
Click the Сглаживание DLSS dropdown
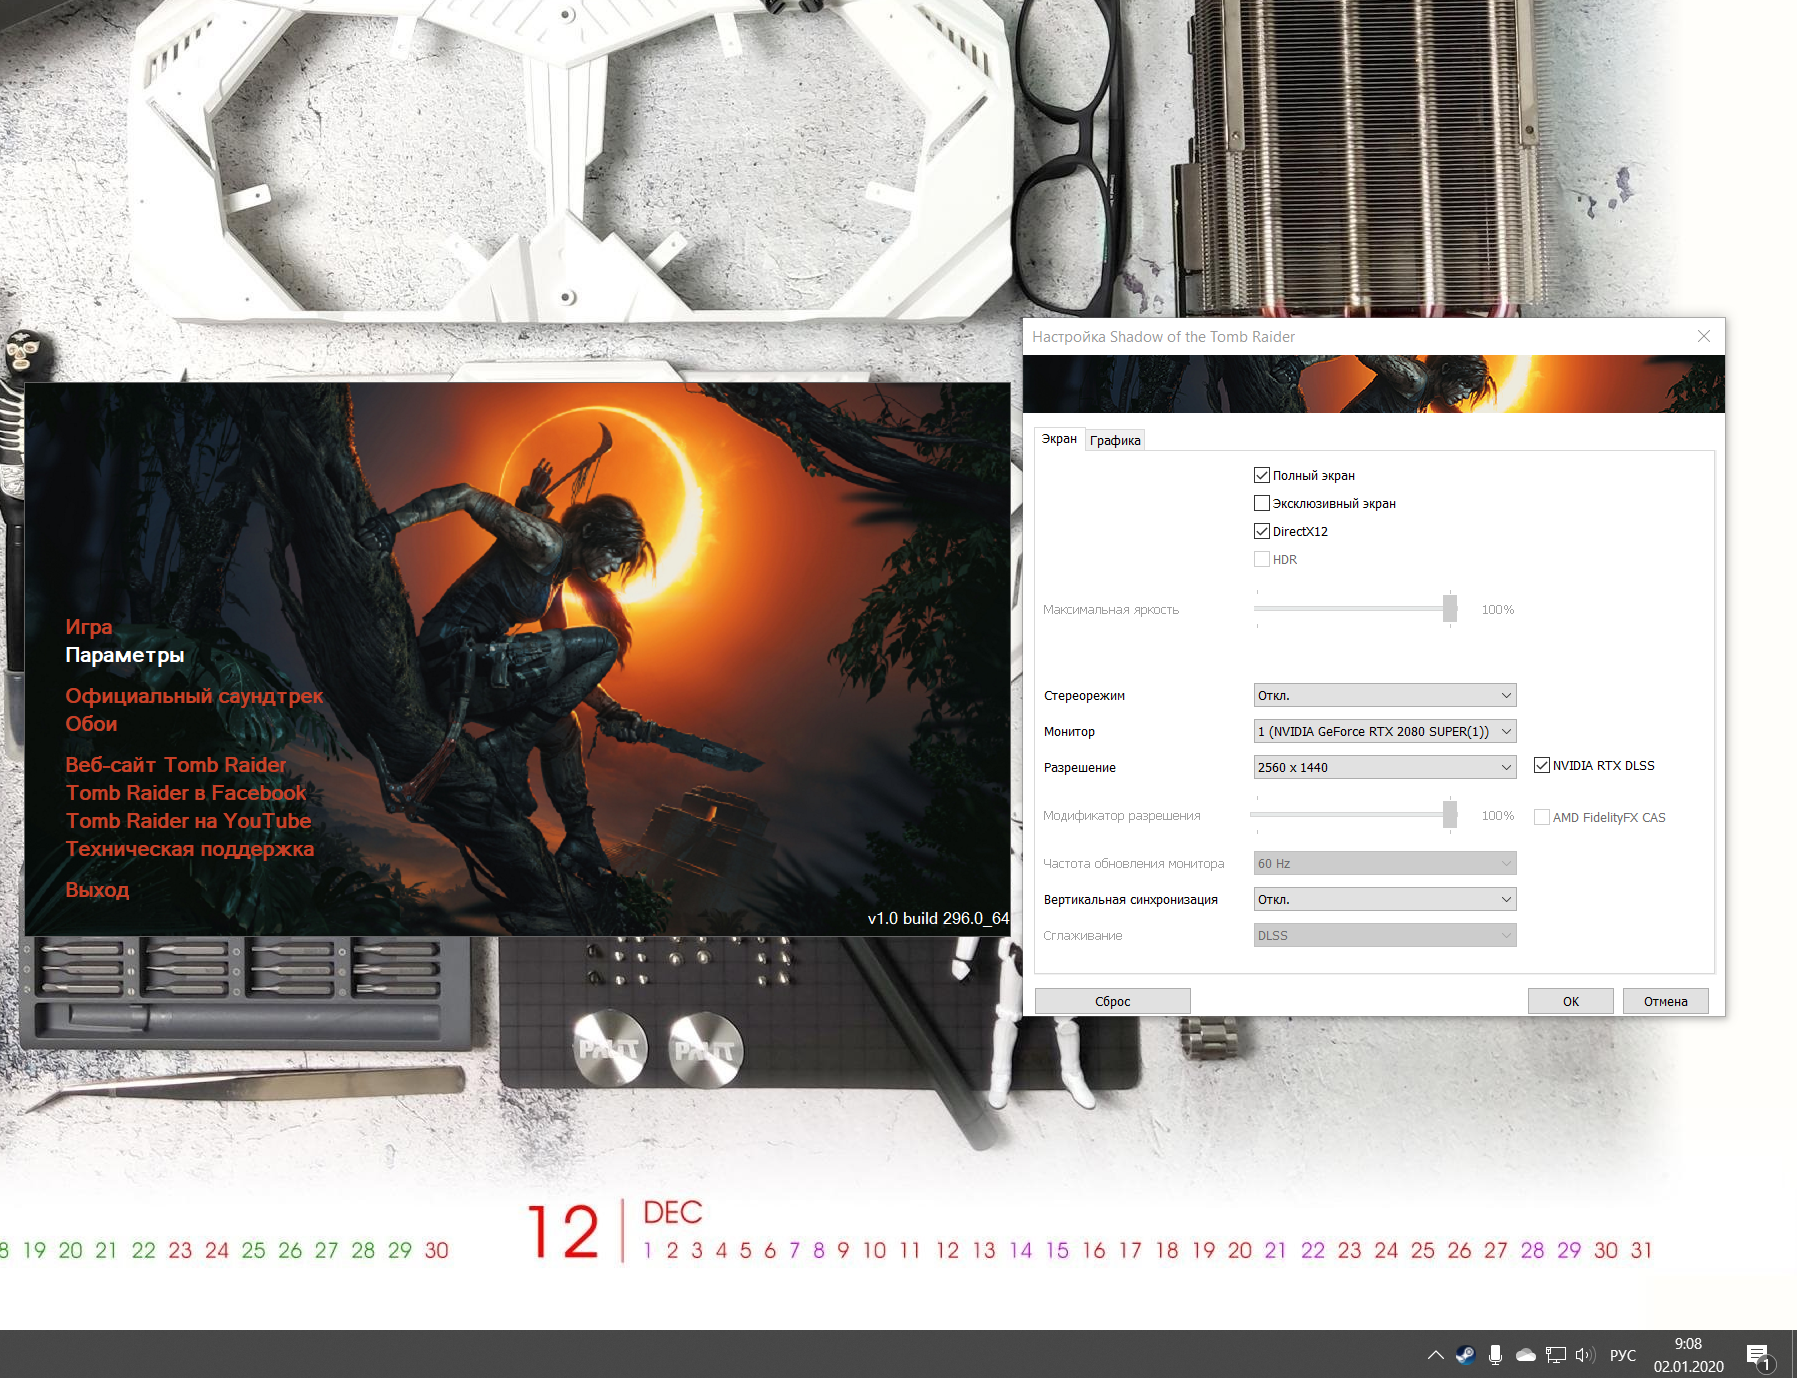[x=1385, y=935]
